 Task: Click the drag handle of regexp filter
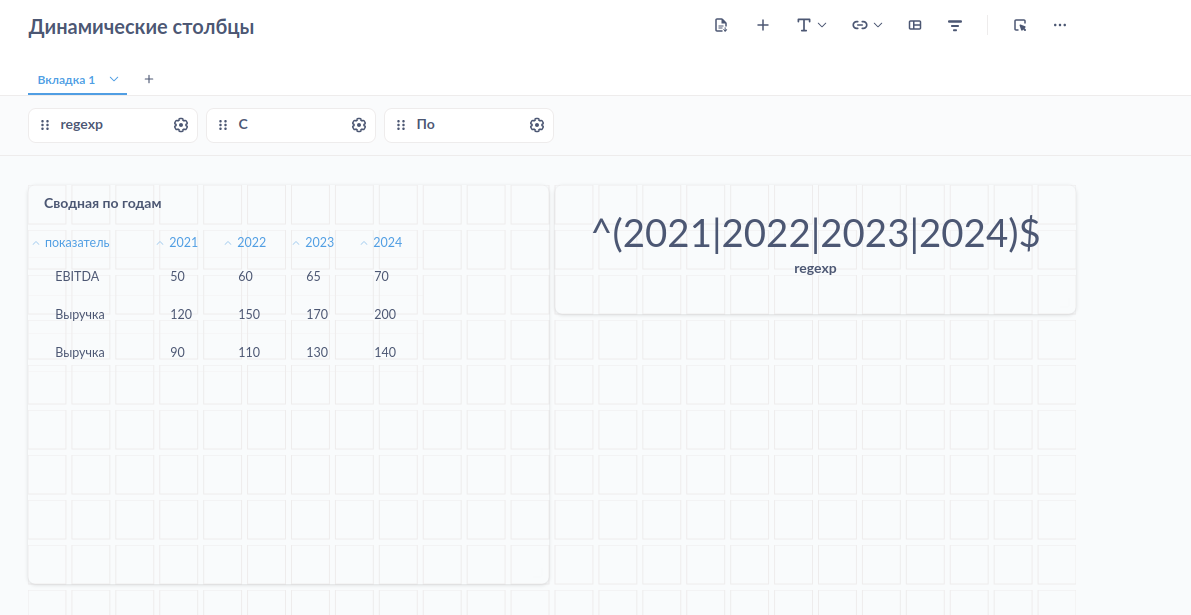pos(45,125)
